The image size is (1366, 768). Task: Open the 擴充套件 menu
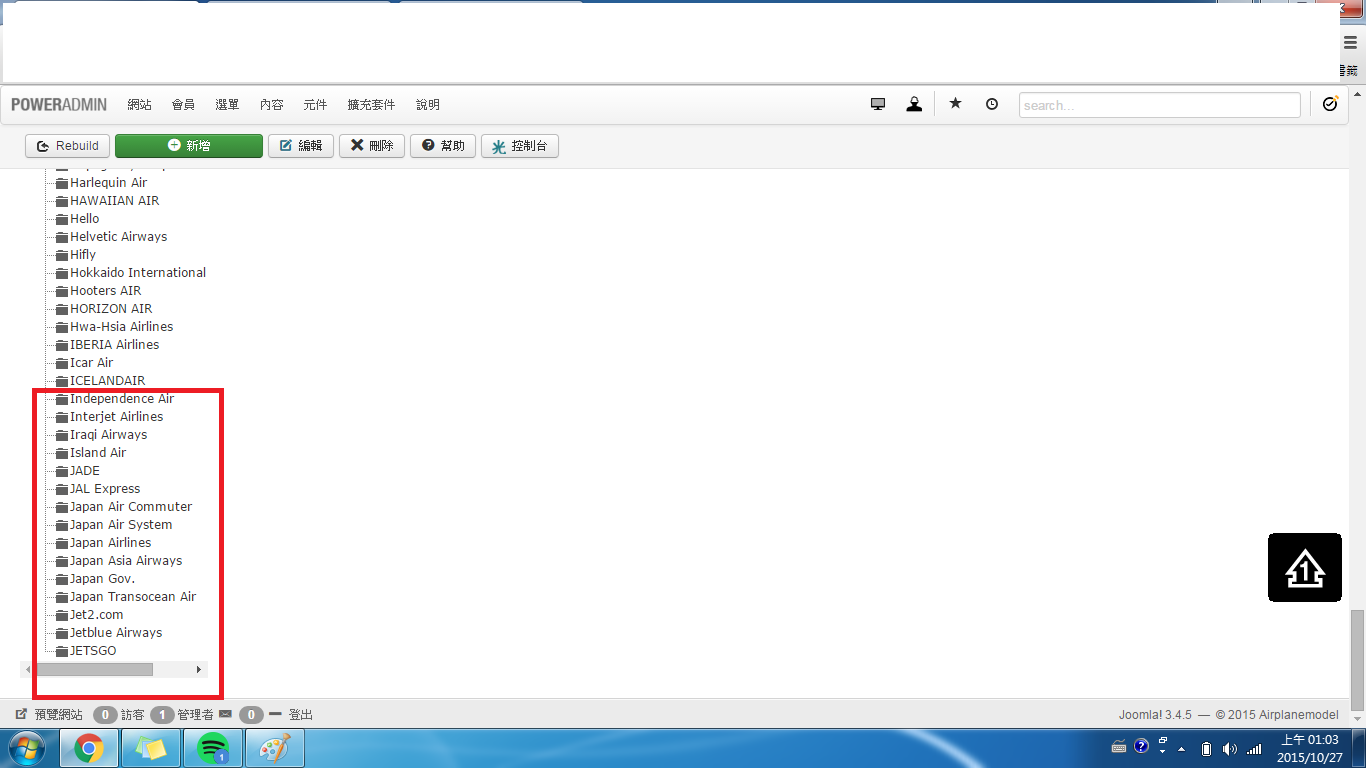pos(371,105)
